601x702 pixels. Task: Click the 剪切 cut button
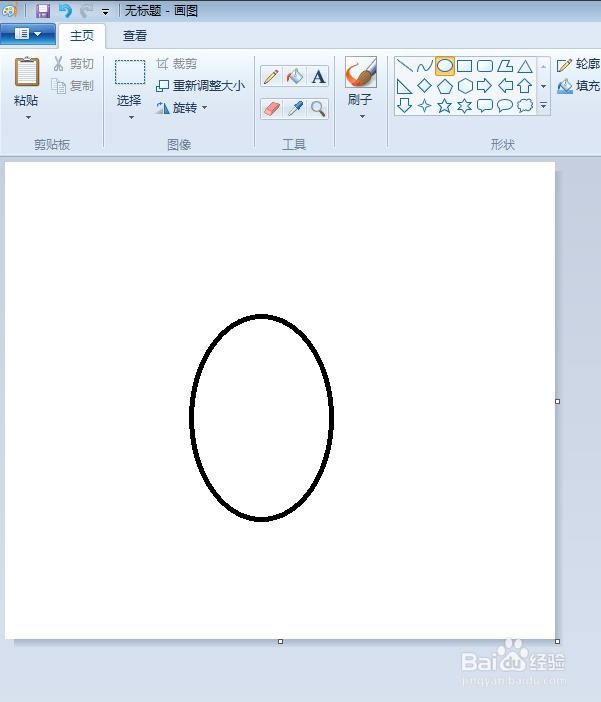[x=73, y=64]
